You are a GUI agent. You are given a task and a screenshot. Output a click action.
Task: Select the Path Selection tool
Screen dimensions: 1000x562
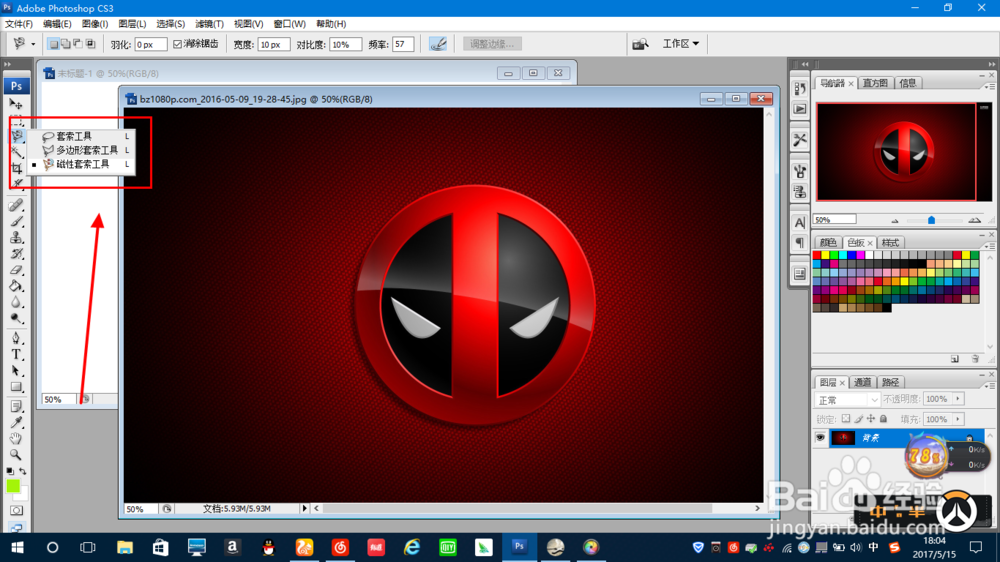click(x=17, y=371)
